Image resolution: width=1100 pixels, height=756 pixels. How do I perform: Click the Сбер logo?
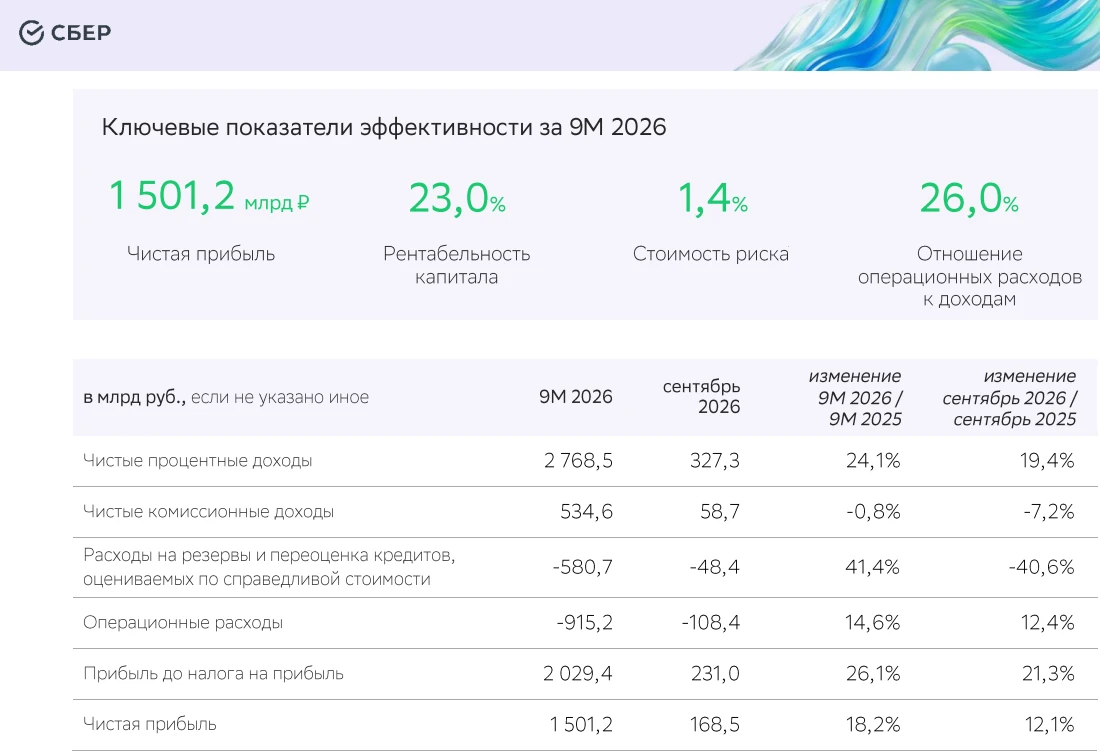pyautogui.click(x=65, y=32)
